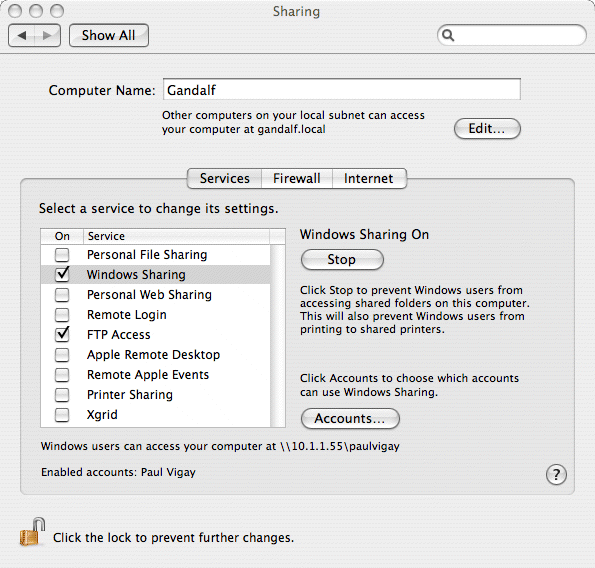595x568 pixels.
Task: Open the Accounts… dialog
Action: tap(350, 419)
